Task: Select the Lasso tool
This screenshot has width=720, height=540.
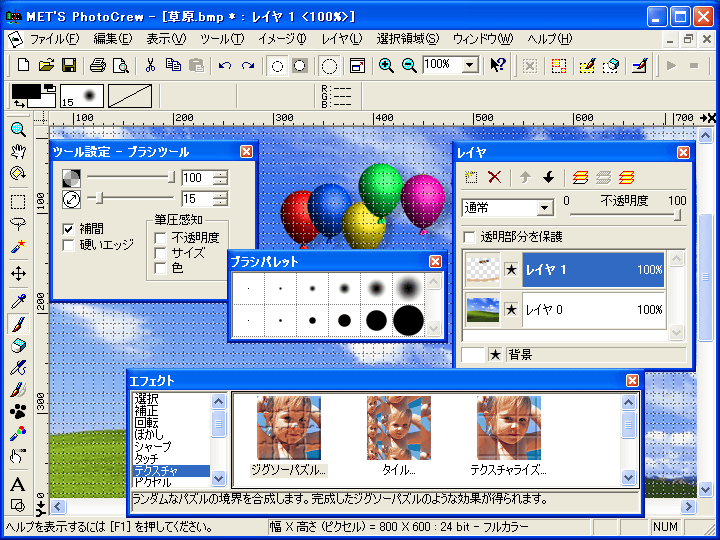Action: [x=18, y=224]
